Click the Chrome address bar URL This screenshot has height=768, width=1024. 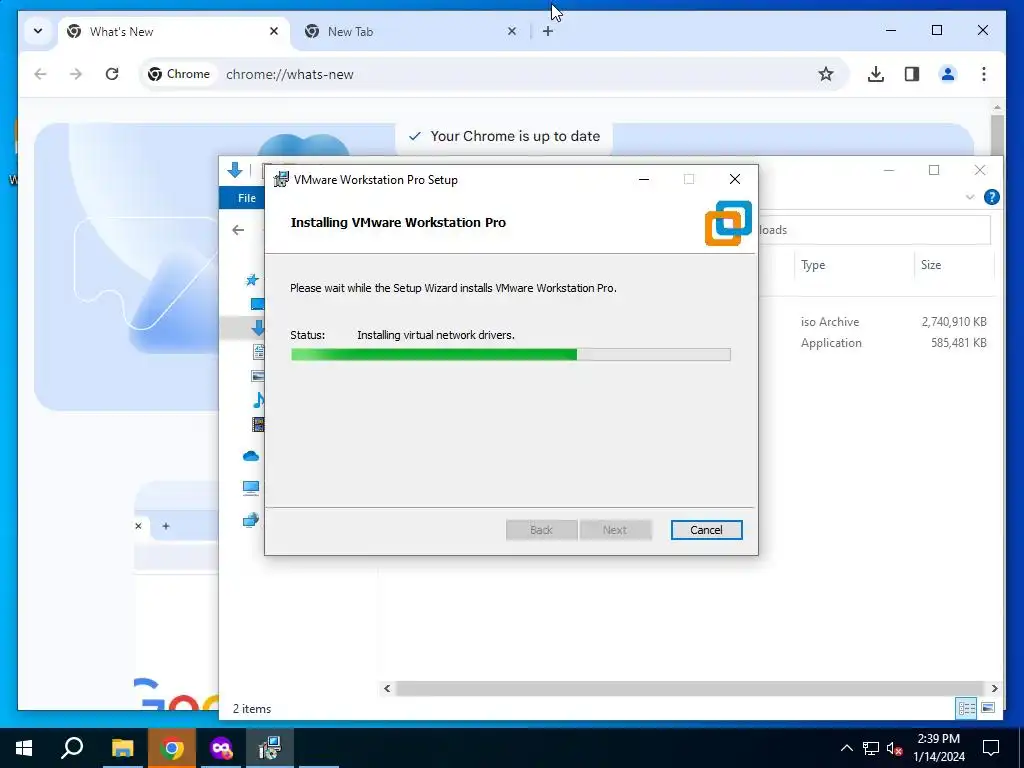289,74
